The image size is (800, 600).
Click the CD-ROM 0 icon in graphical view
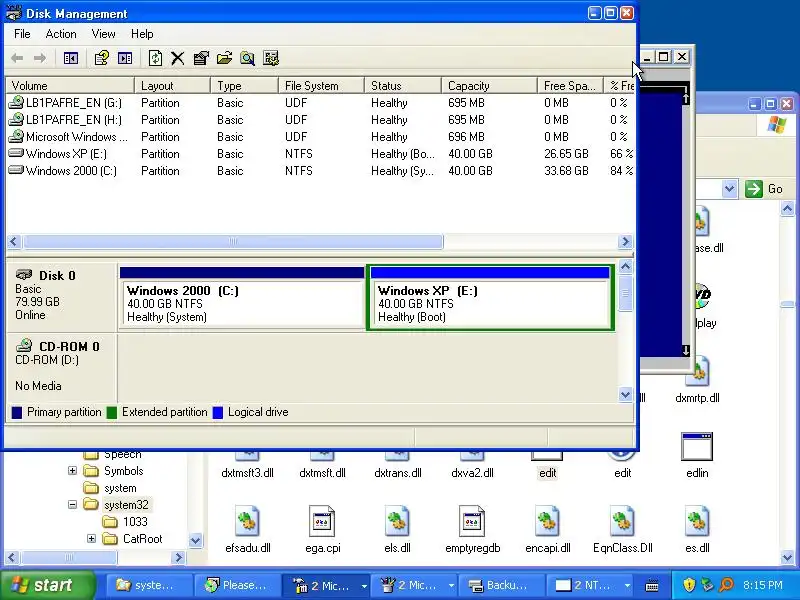pos(24,346)
